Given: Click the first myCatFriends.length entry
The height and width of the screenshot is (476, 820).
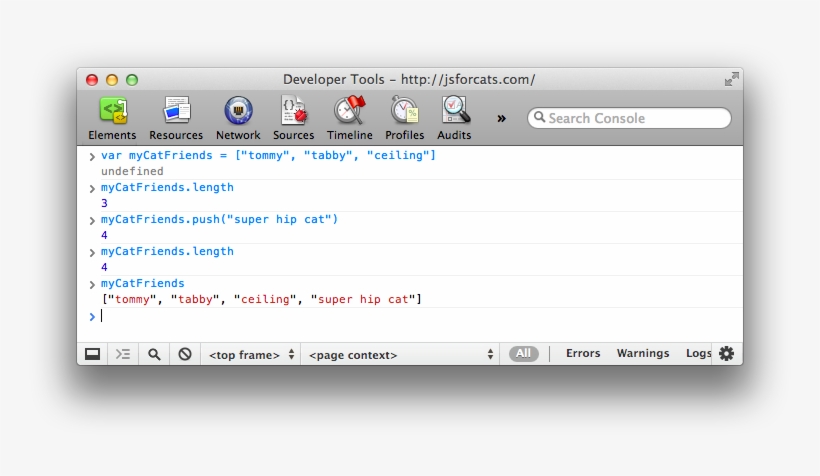Looking at the screenshot, I should (167, 187).
